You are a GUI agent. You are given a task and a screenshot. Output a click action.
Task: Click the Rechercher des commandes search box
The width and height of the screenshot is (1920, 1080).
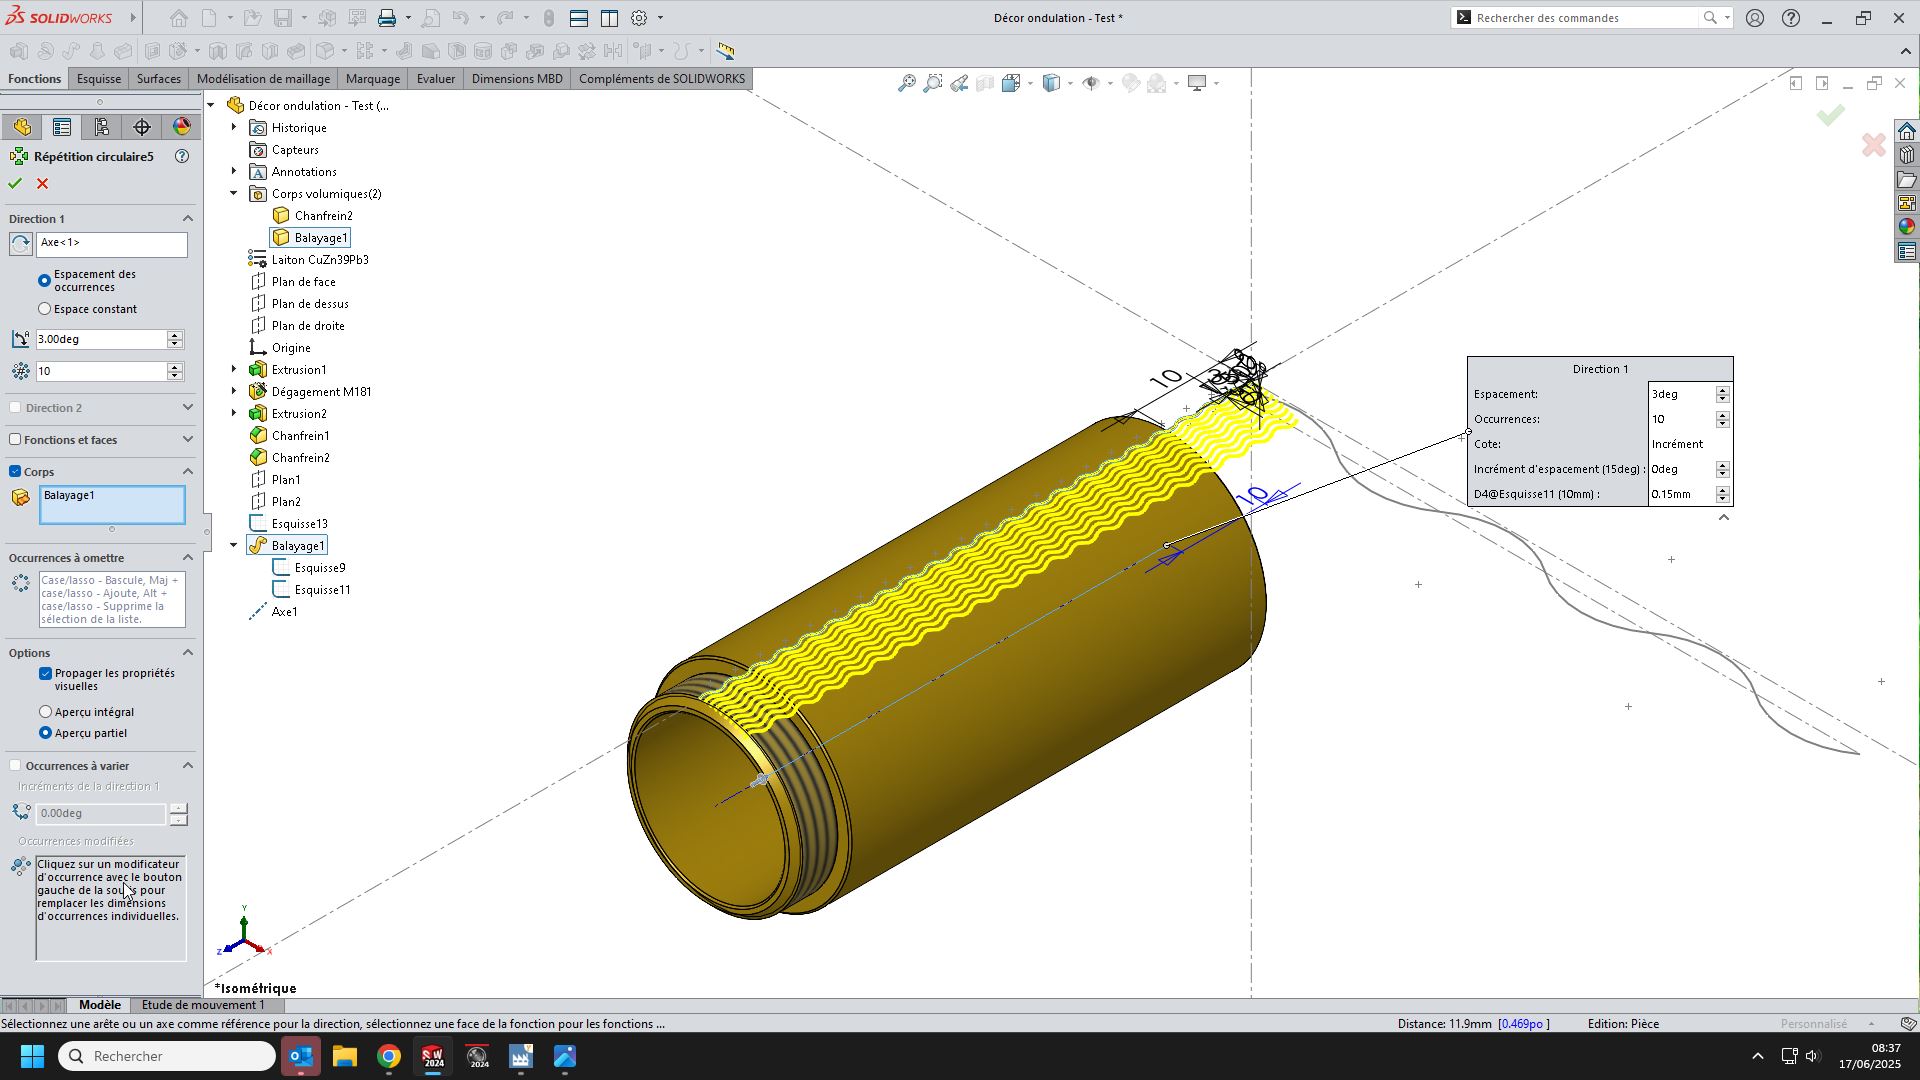pos(1587,18)
